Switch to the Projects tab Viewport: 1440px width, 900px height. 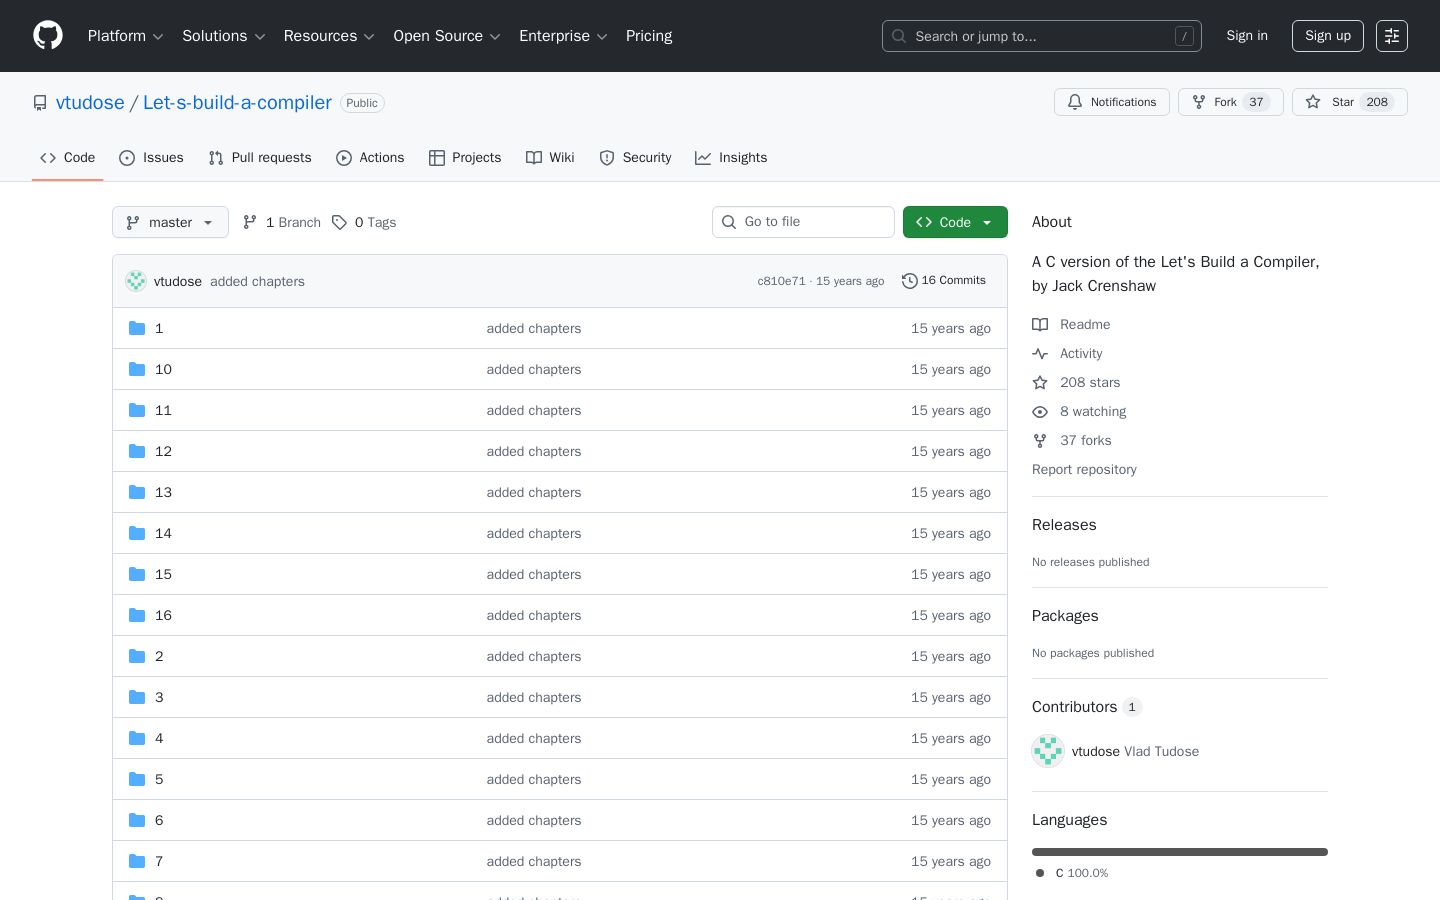pos(465,158)
